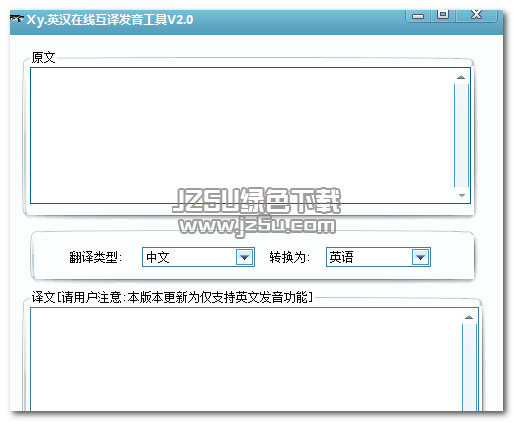The width and height of the screenshot is (514, 422).
Task: Click the 译文 notice group title
Action: pos(172,297)
